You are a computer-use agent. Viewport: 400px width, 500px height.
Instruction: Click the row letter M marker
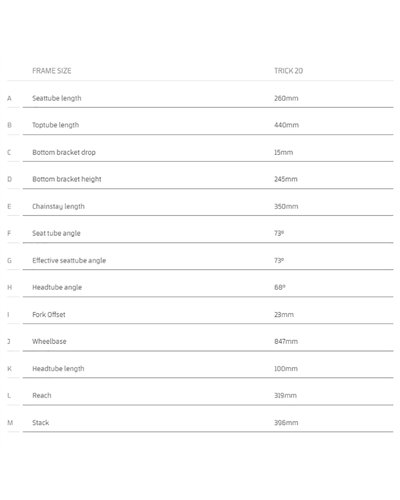[x=10, y=423]
